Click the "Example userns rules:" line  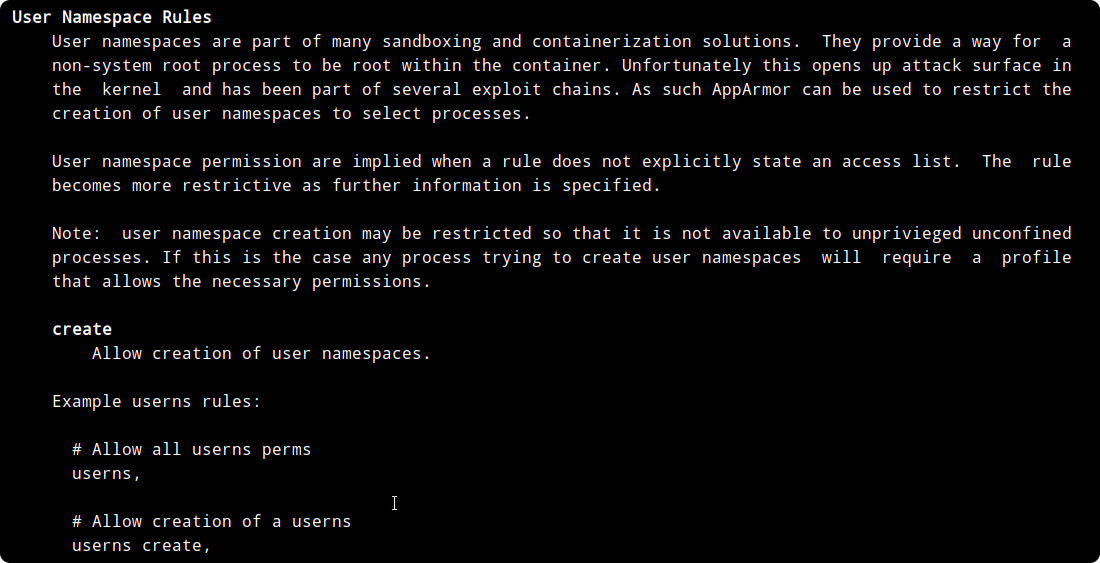[x=156, y=401]
